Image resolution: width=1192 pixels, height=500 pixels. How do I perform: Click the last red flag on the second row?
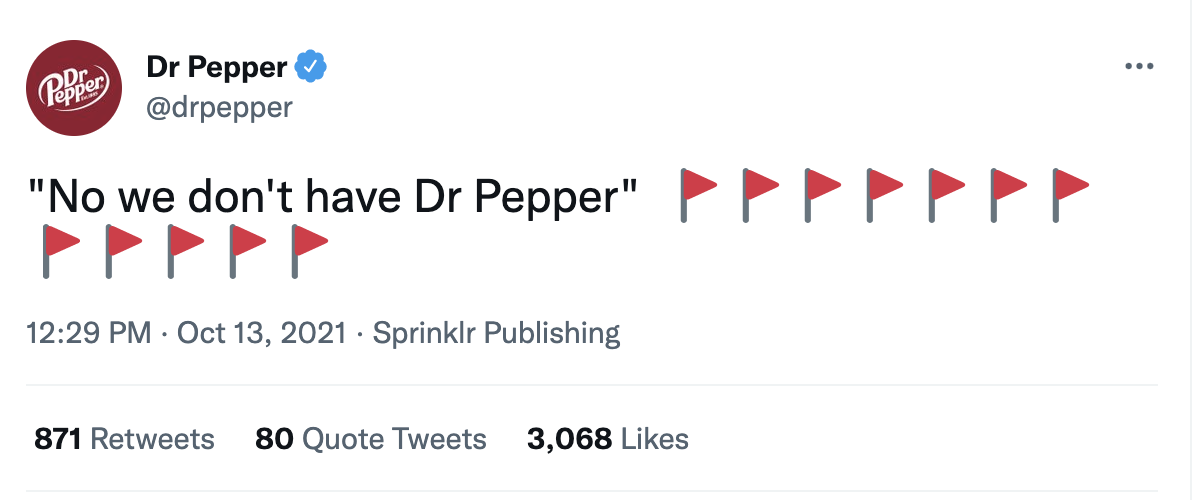[309, 251]
